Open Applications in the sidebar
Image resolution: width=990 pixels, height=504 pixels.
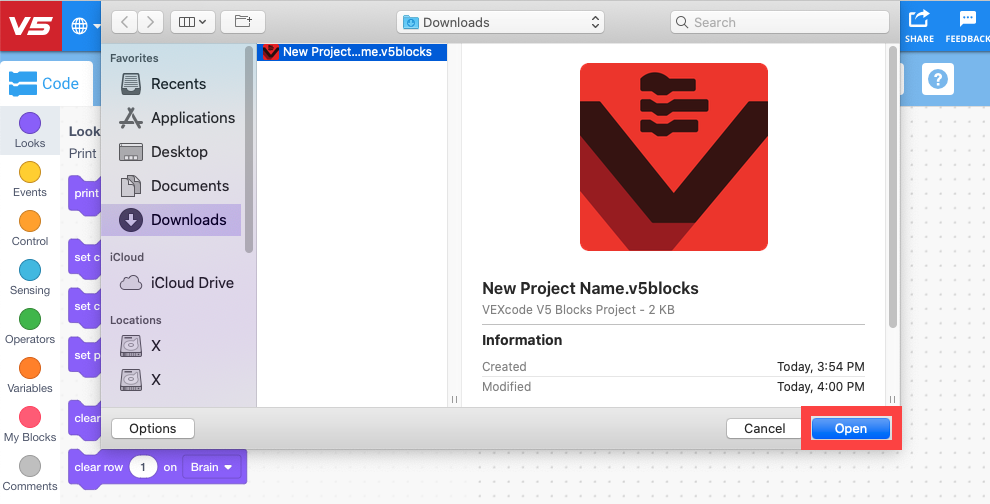[172, 118]
